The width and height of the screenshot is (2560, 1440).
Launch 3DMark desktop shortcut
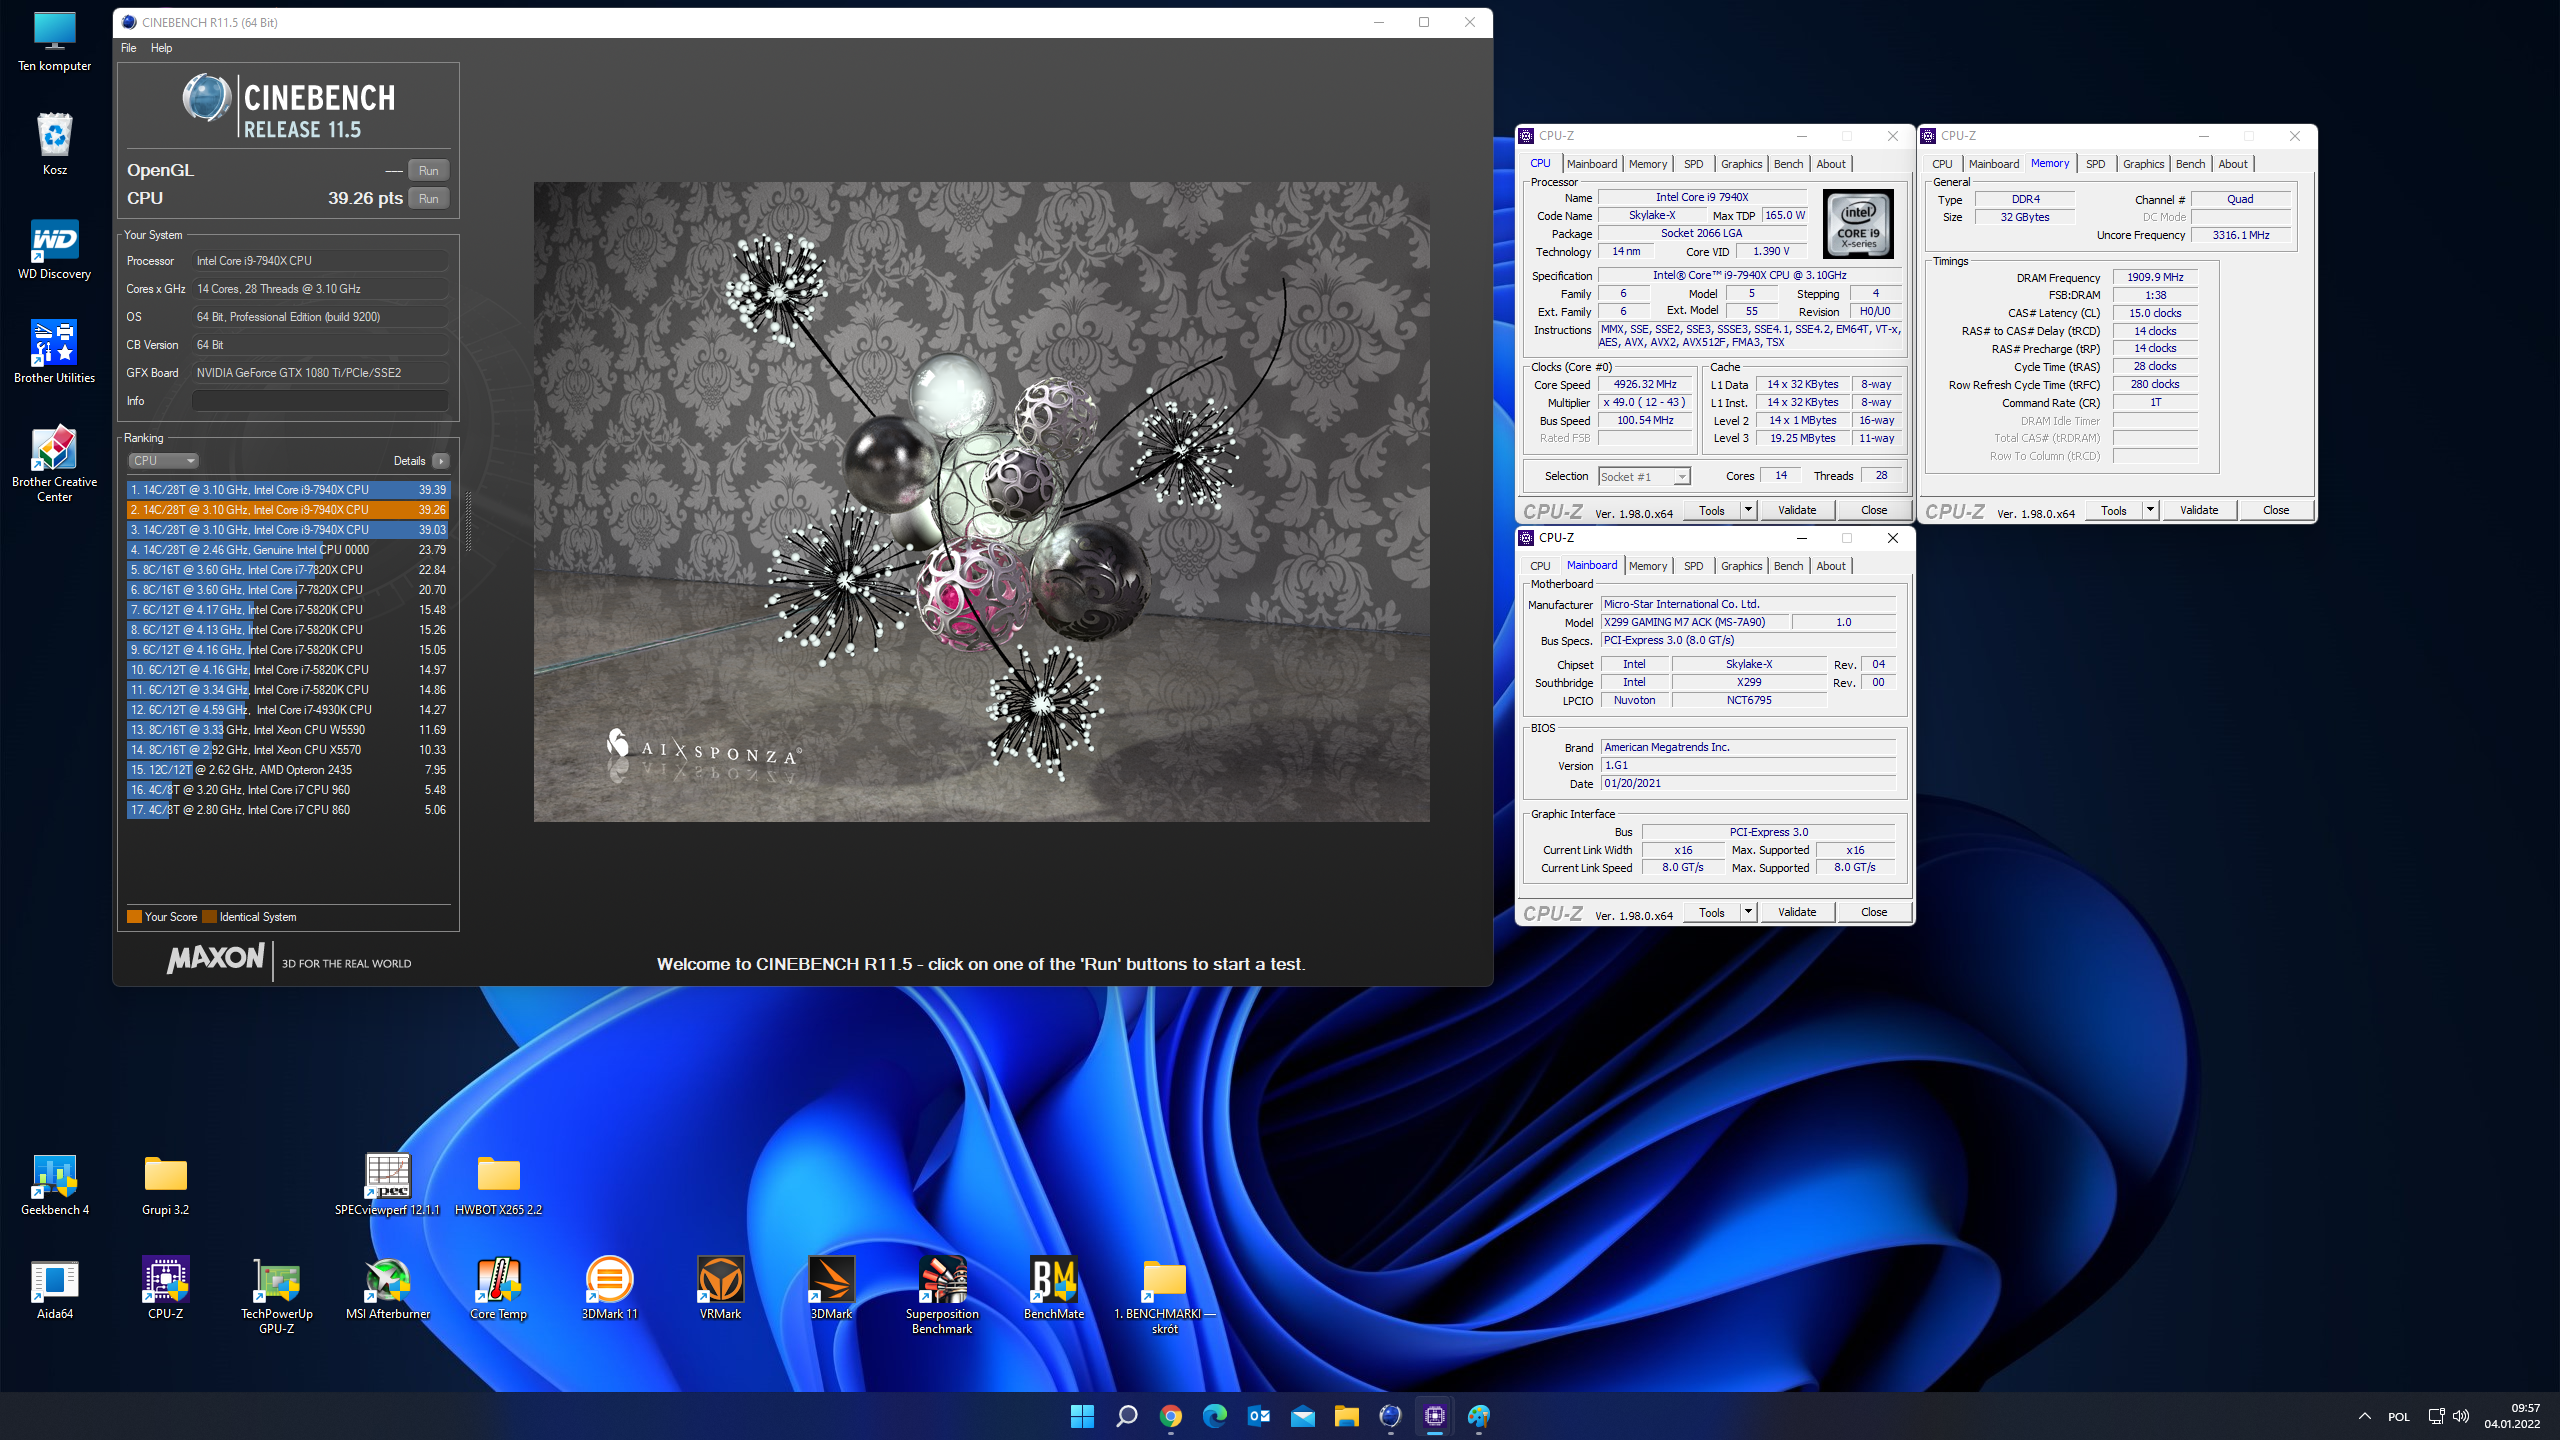pos(832,1290)
